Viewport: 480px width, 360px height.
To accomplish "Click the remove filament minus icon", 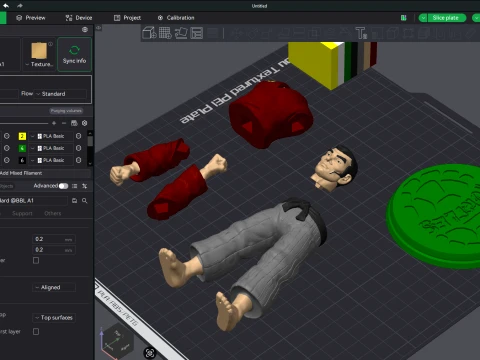I will [x=64, y=123].
